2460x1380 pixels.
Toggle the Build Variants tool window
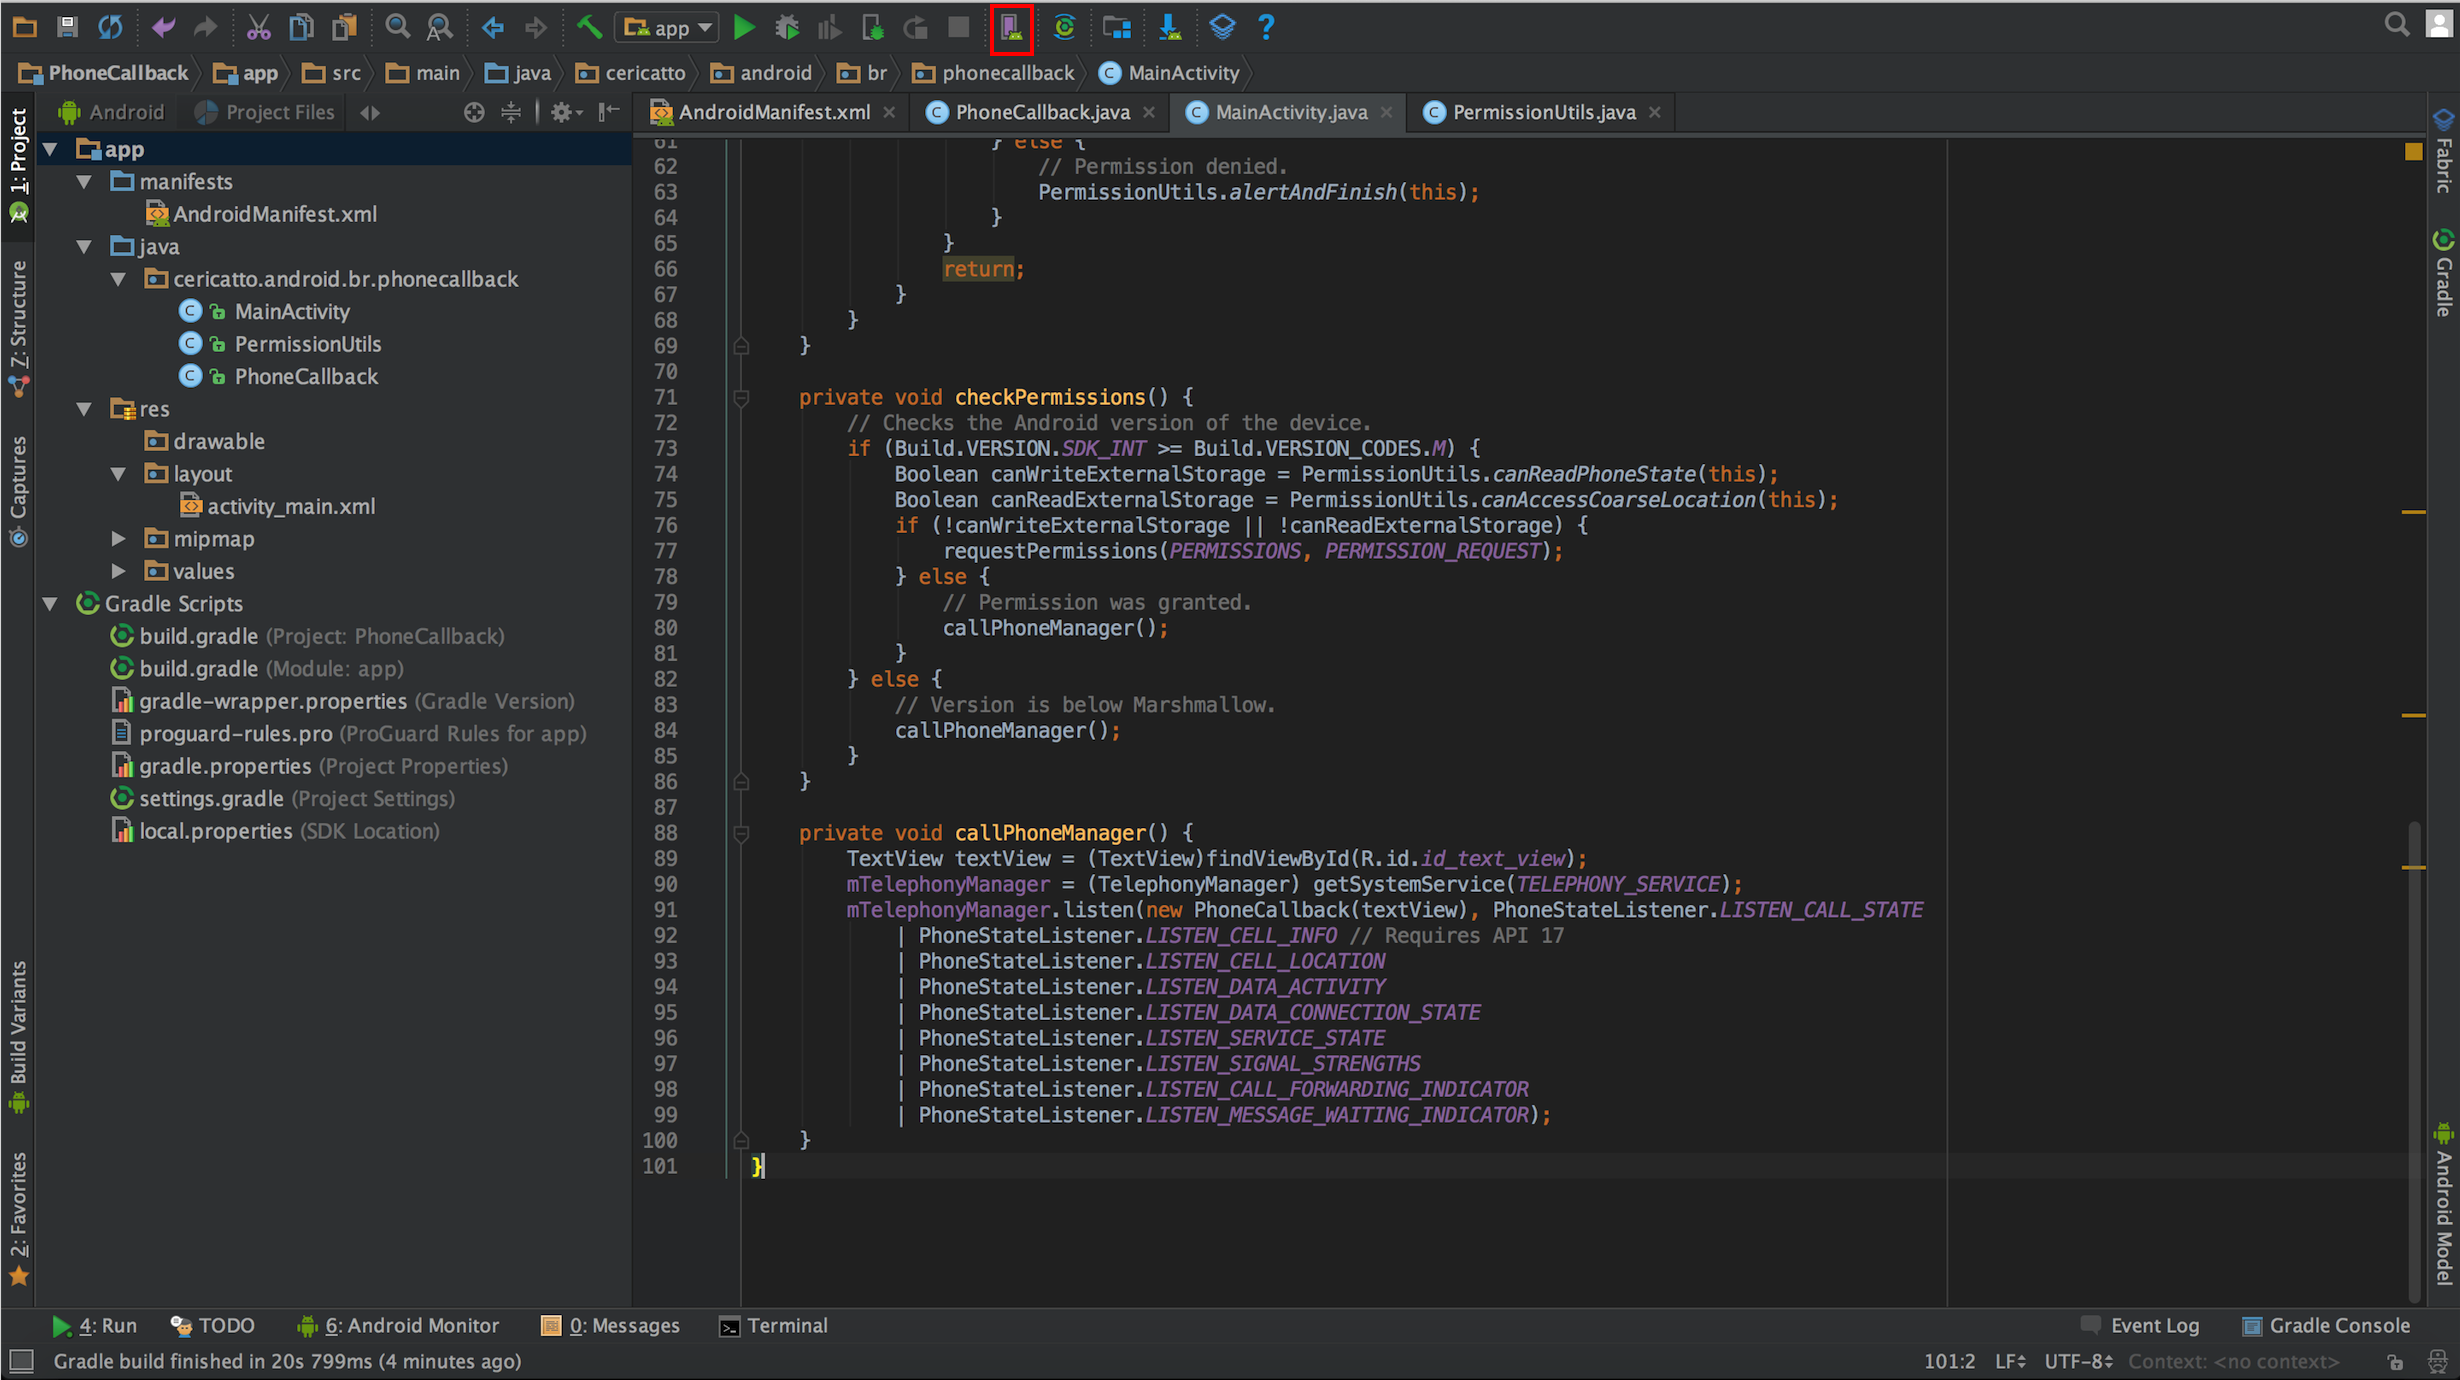18,1036
